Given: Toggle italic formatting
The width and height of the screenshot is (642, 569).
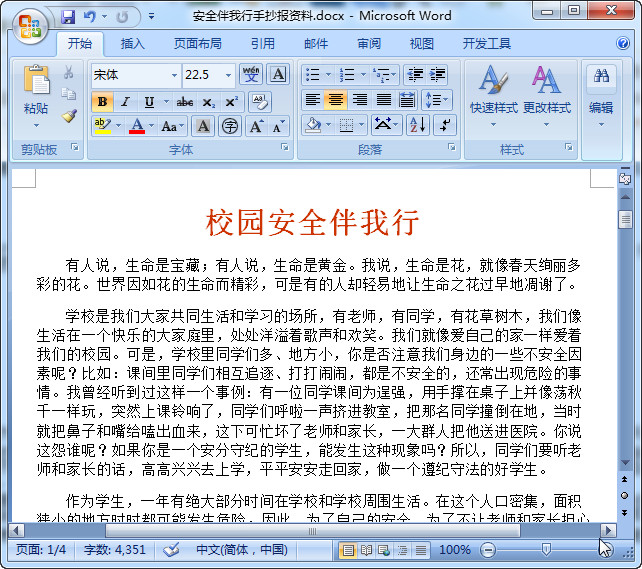Looking at the screenshot, I should 125,102.
